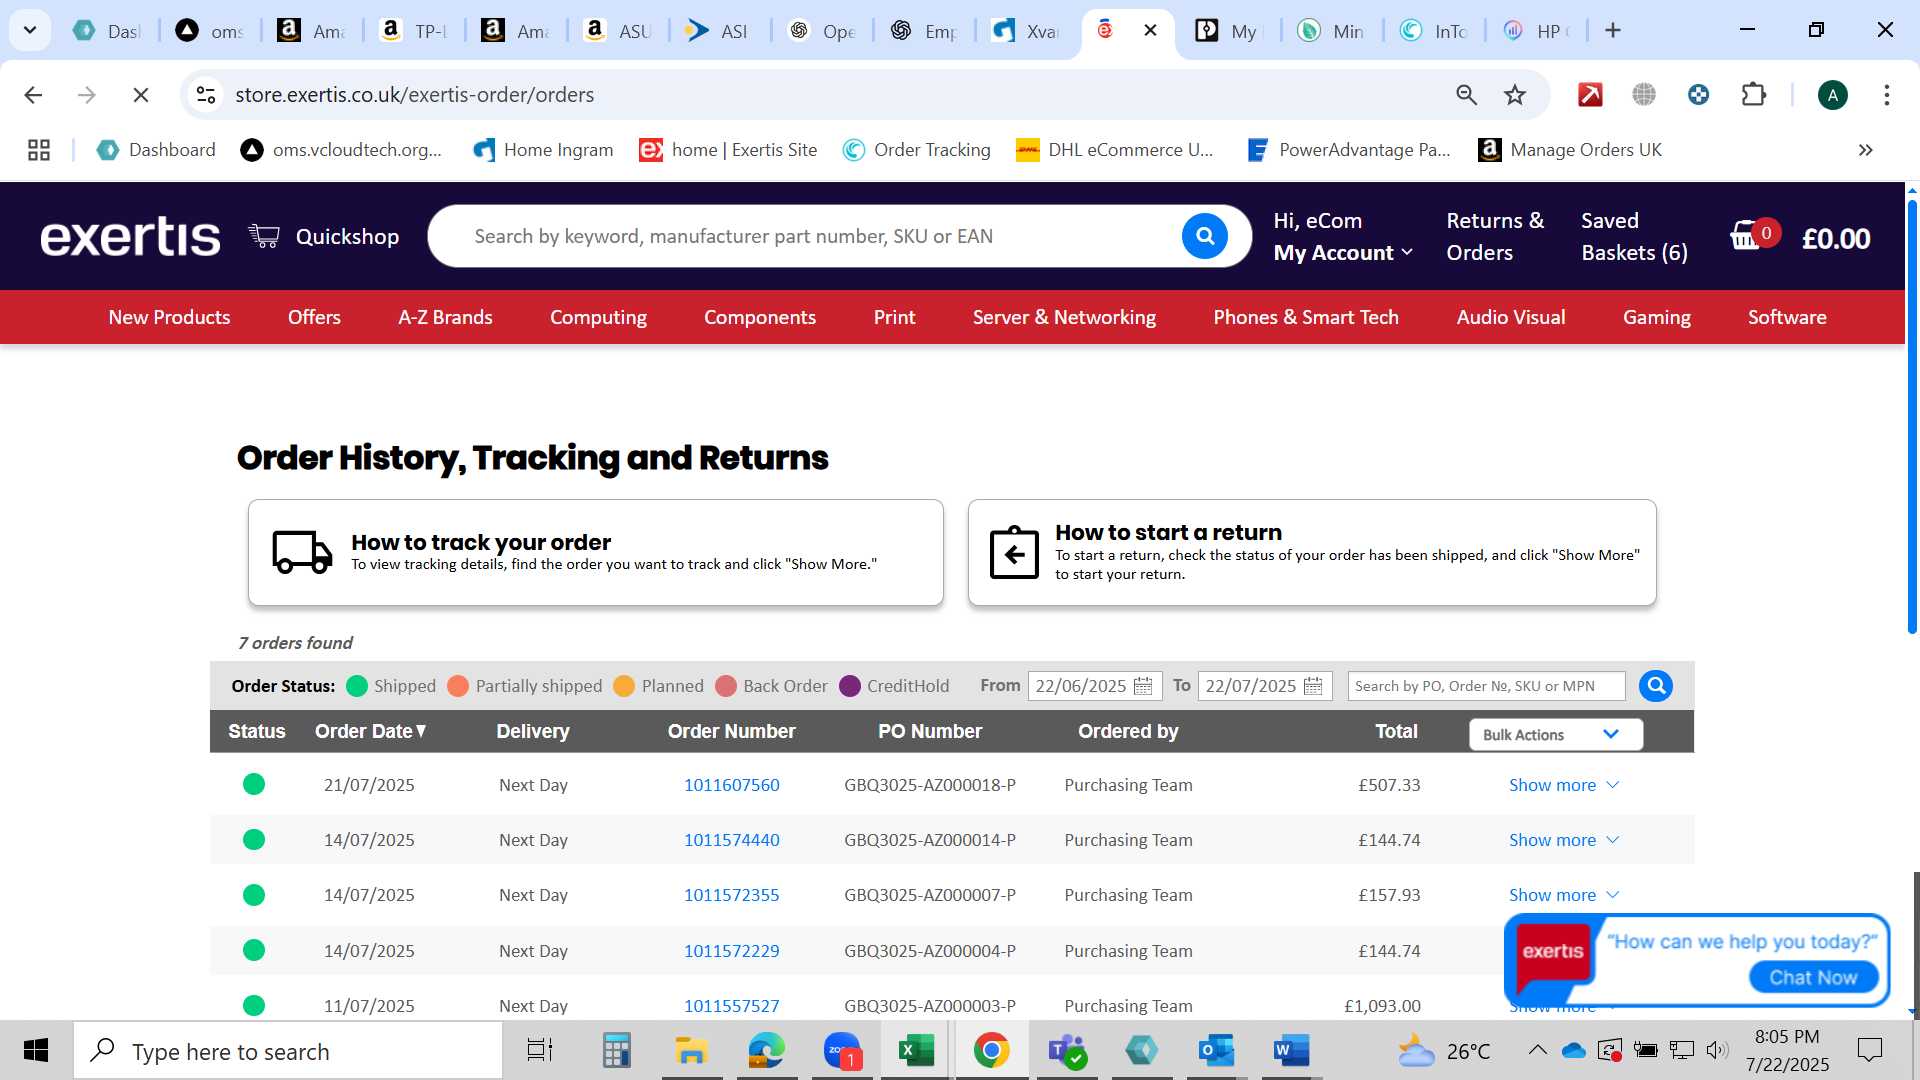Expand the Bulk Actions dropdown

[1555, 734]
